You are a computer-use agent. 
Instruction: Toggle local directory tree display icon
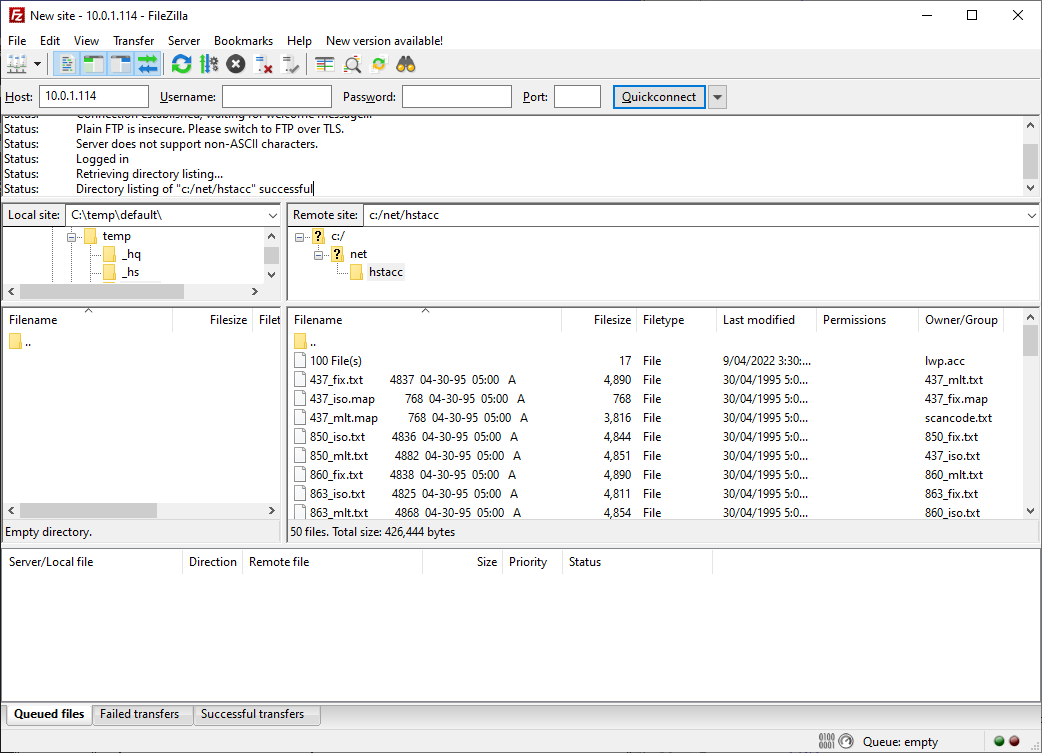point(93,64)
